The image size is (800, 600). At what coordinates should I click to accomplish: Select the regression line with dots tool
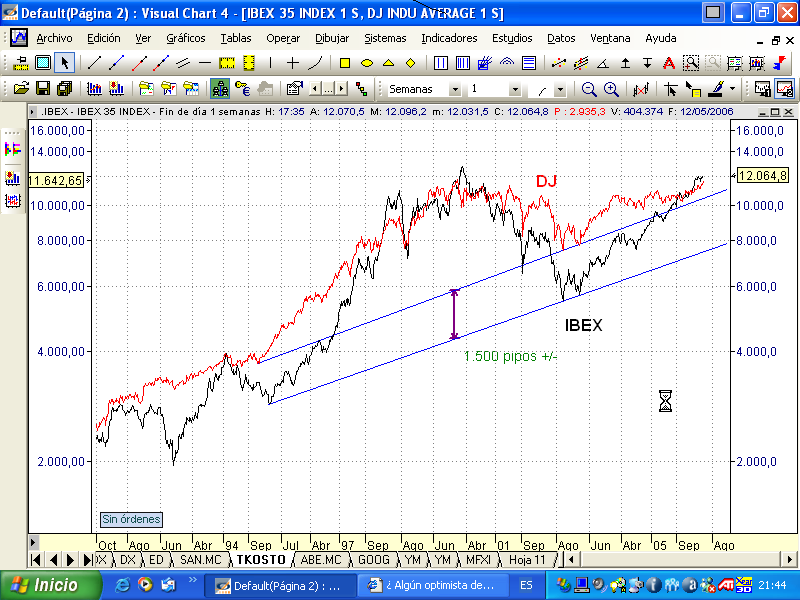(x=559, y=63)
